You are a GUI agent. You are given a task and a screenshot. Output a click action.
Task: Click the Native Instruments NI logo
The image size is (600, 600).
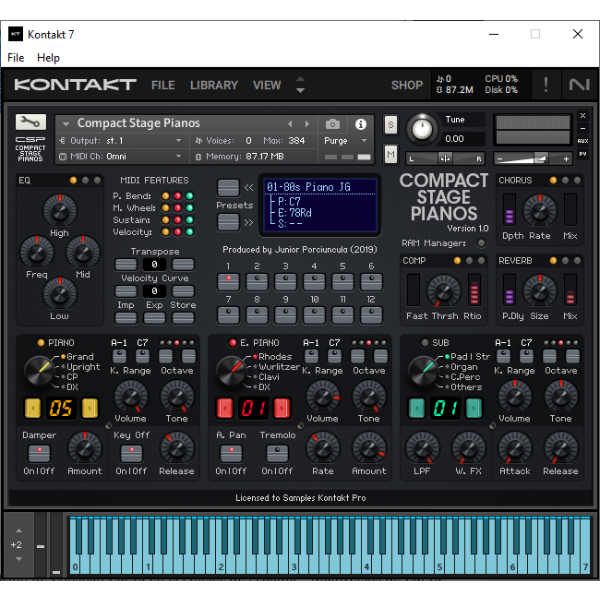579,85
